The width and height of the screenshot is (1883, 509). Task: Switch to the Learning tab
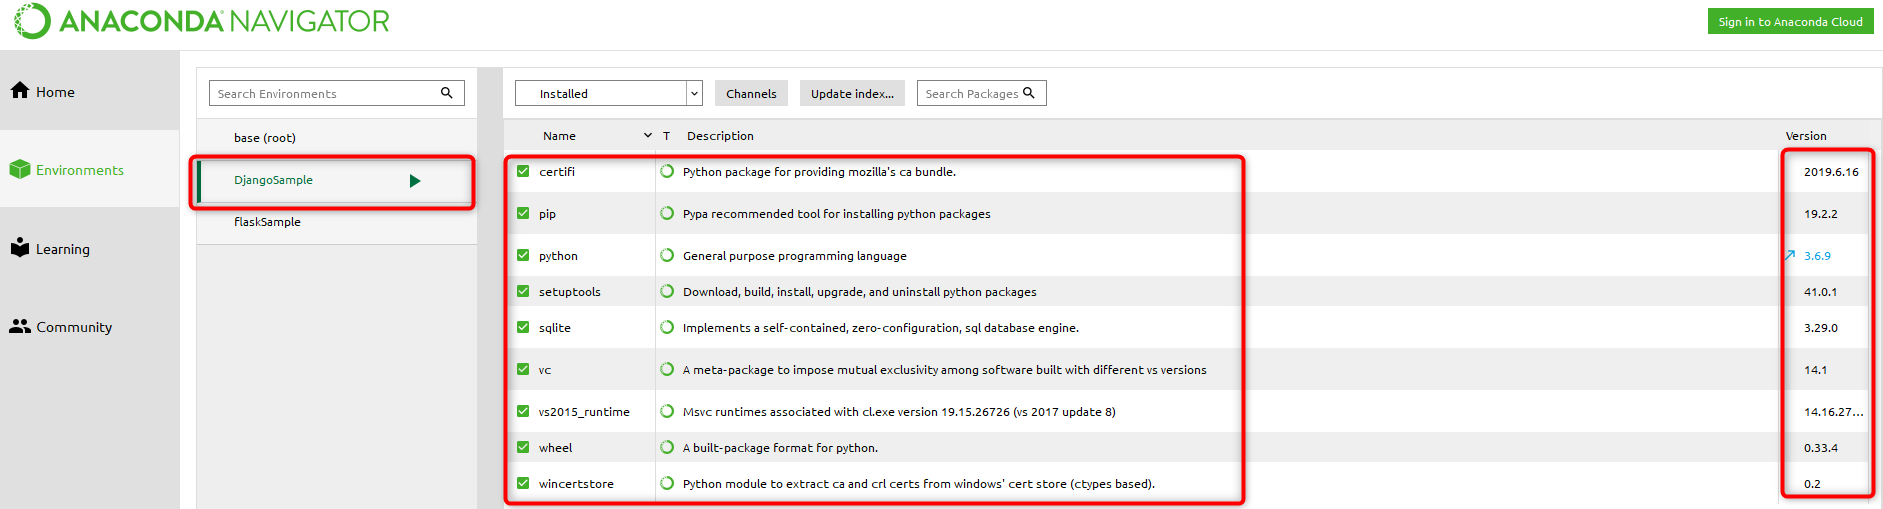[62, 249]
